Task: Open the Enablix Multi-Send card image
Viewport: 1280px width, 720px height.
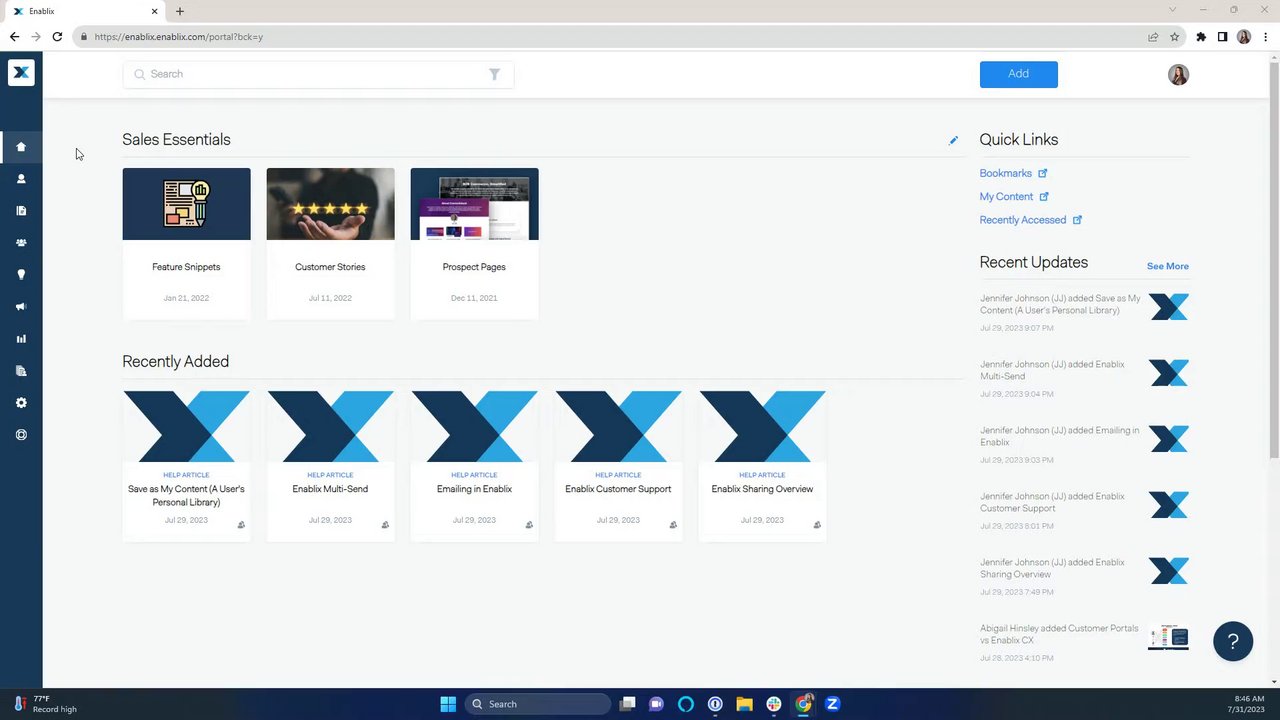Action: click(330, 427)
